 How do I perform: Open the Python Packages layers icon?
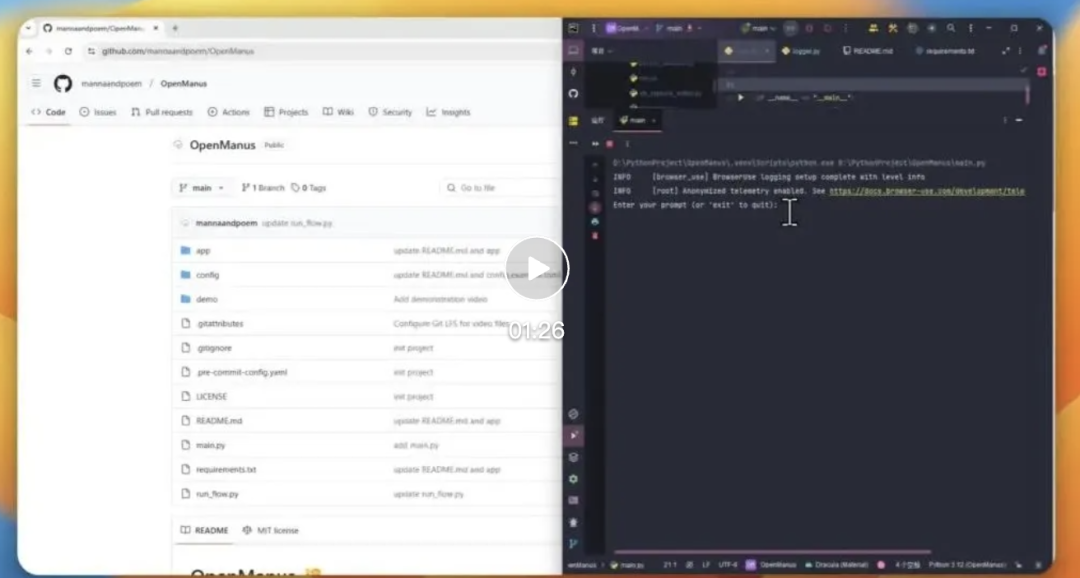pos(573,457)
